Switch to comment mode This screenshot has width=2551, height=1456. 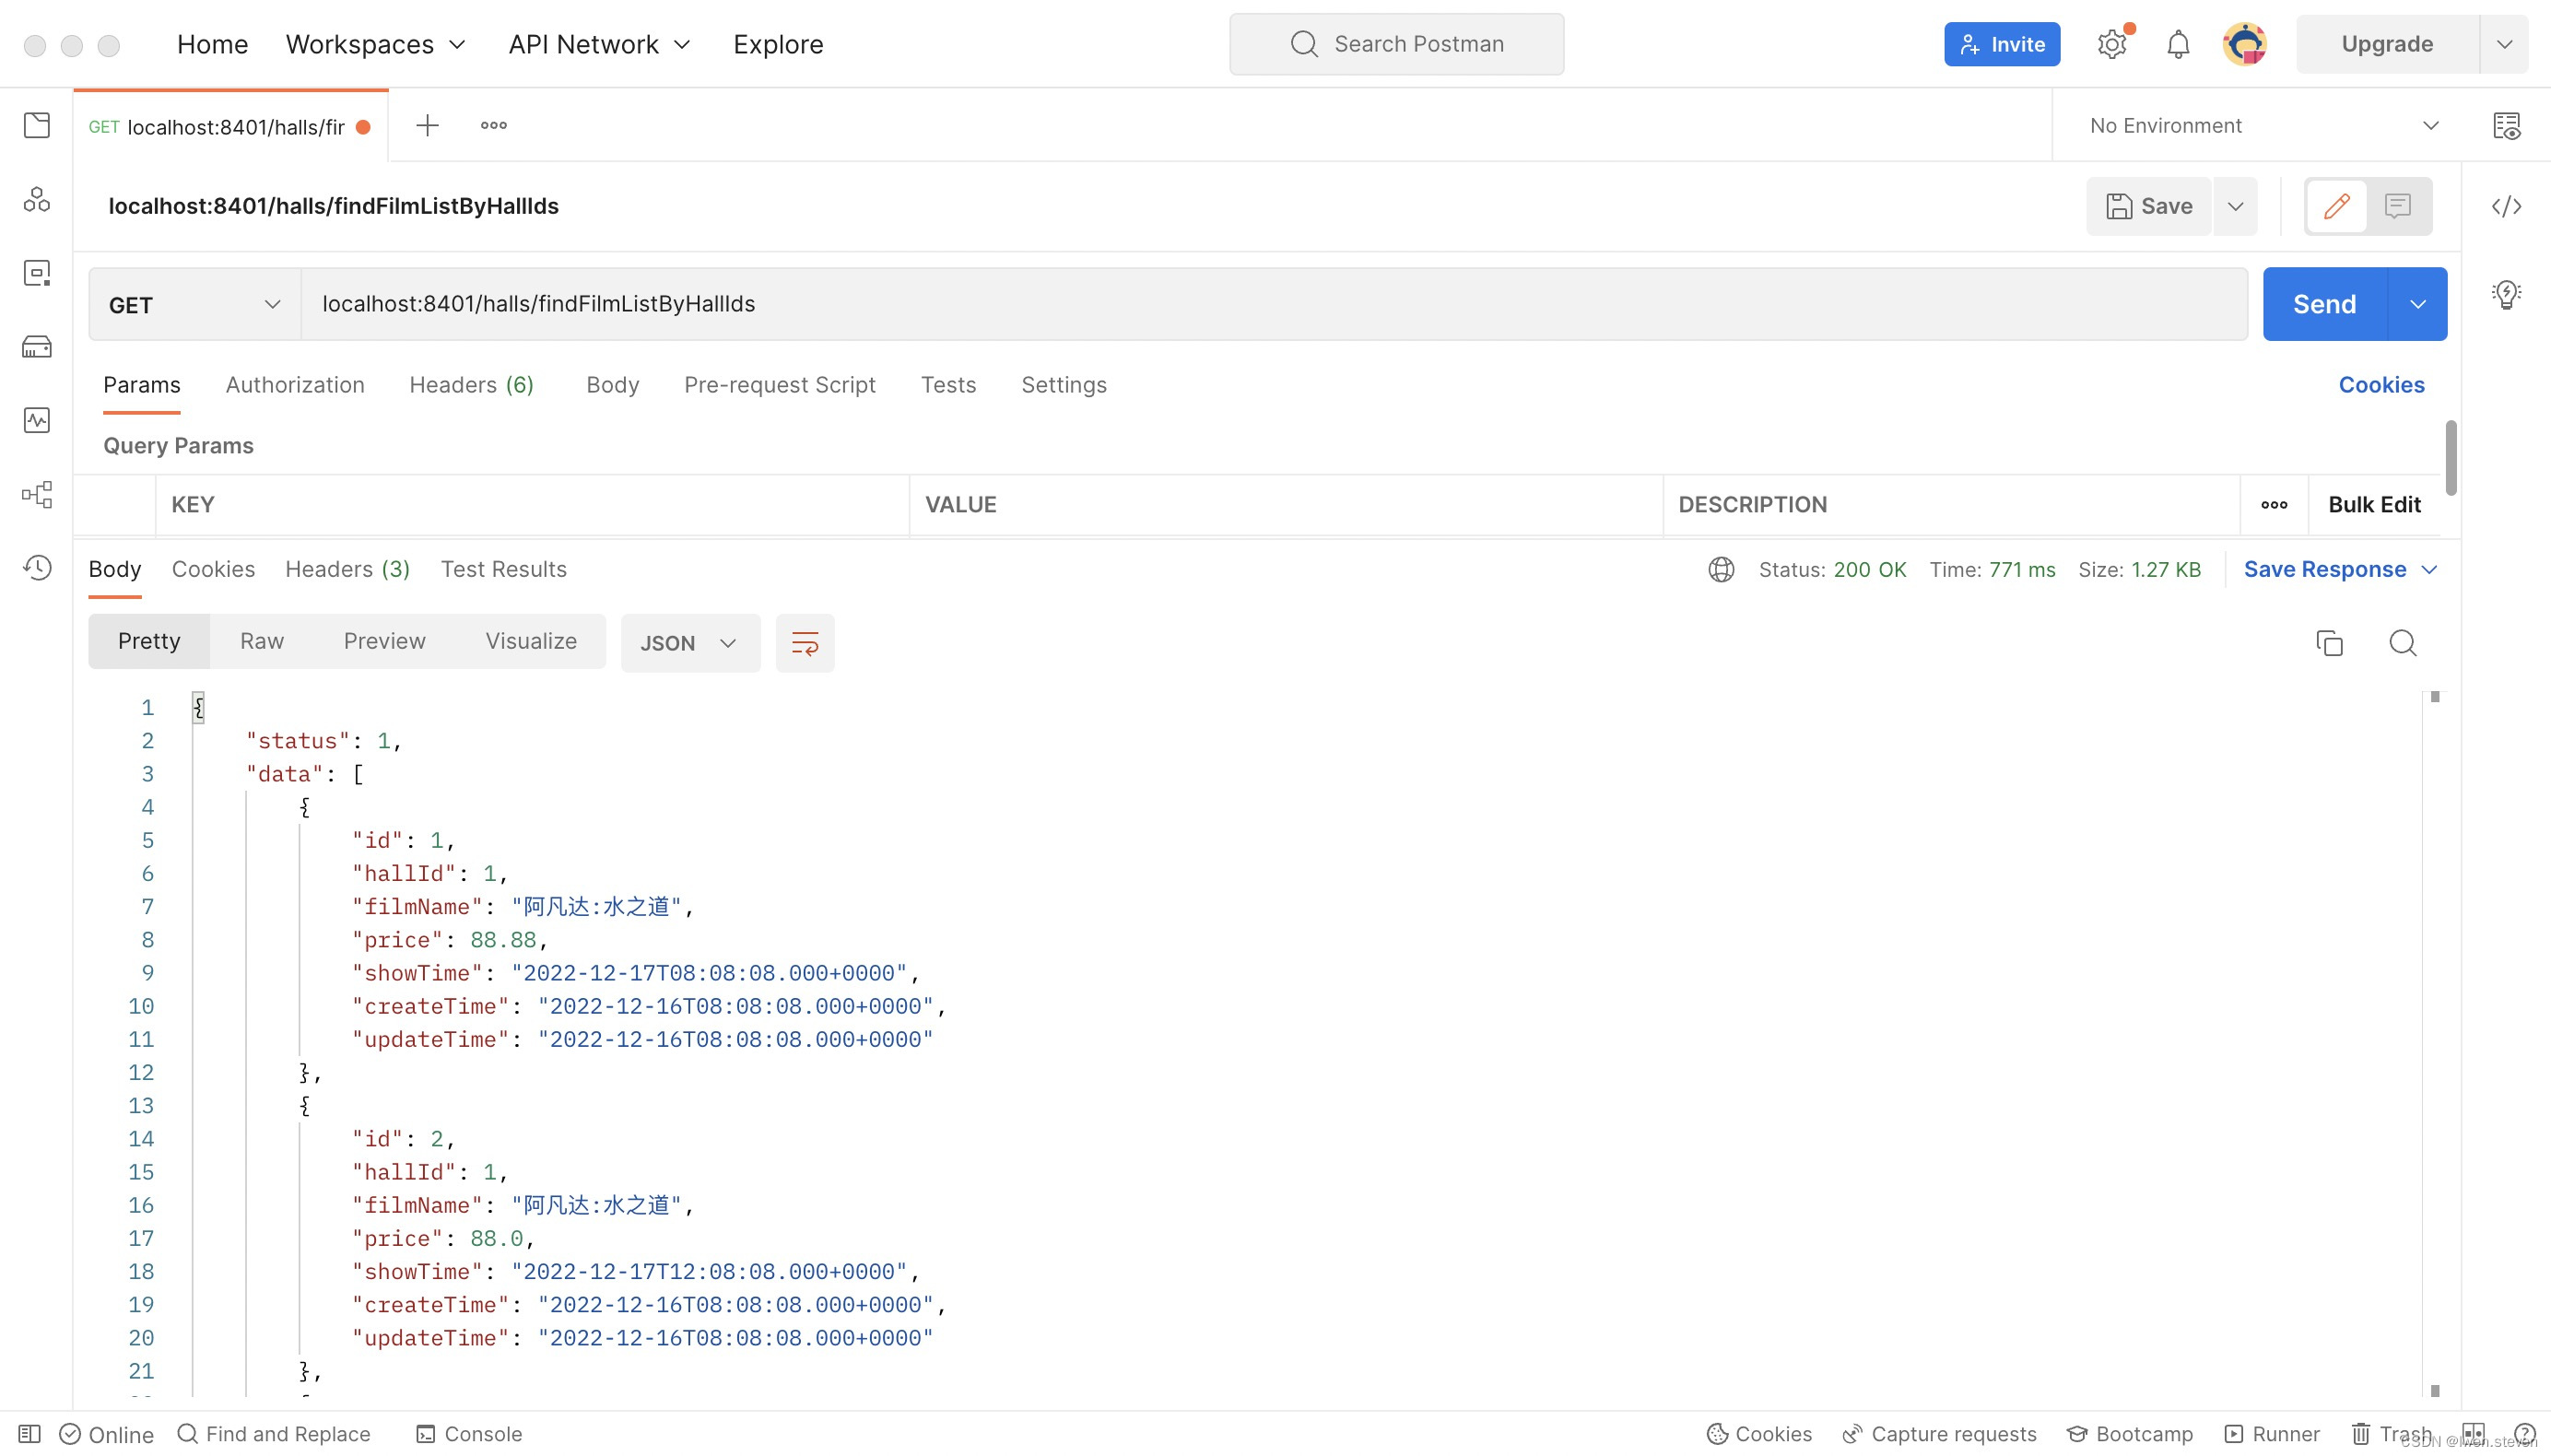2397,206
